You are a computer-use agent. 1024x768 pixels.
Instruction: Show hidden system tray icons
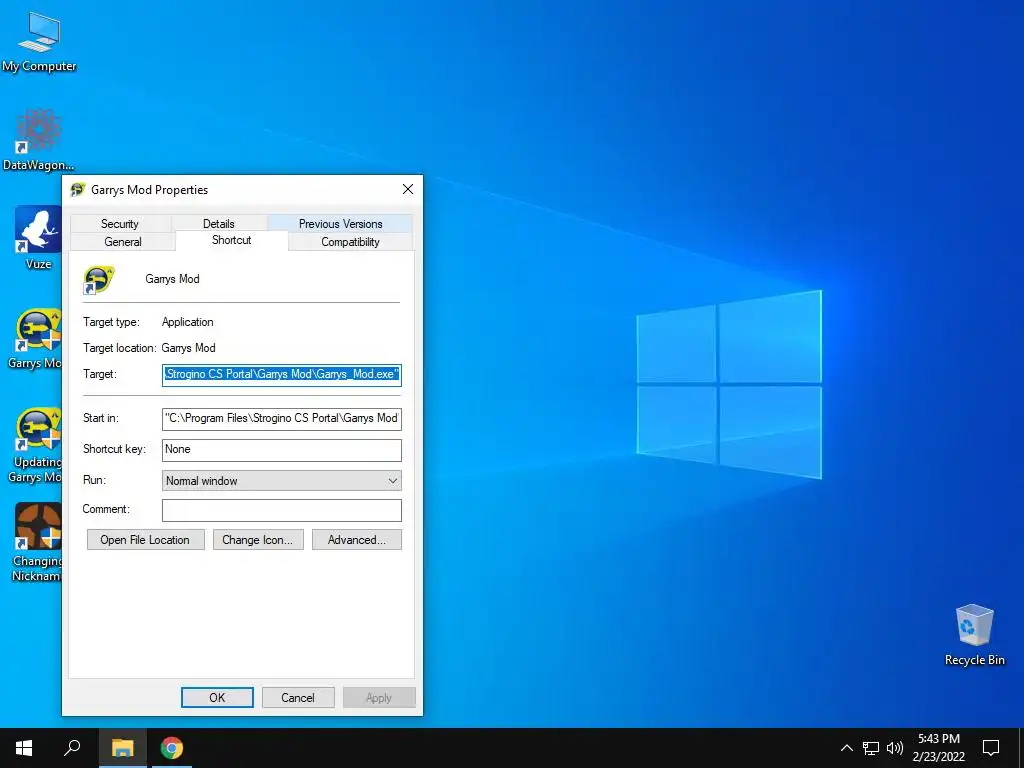click(x=846, y=748)
